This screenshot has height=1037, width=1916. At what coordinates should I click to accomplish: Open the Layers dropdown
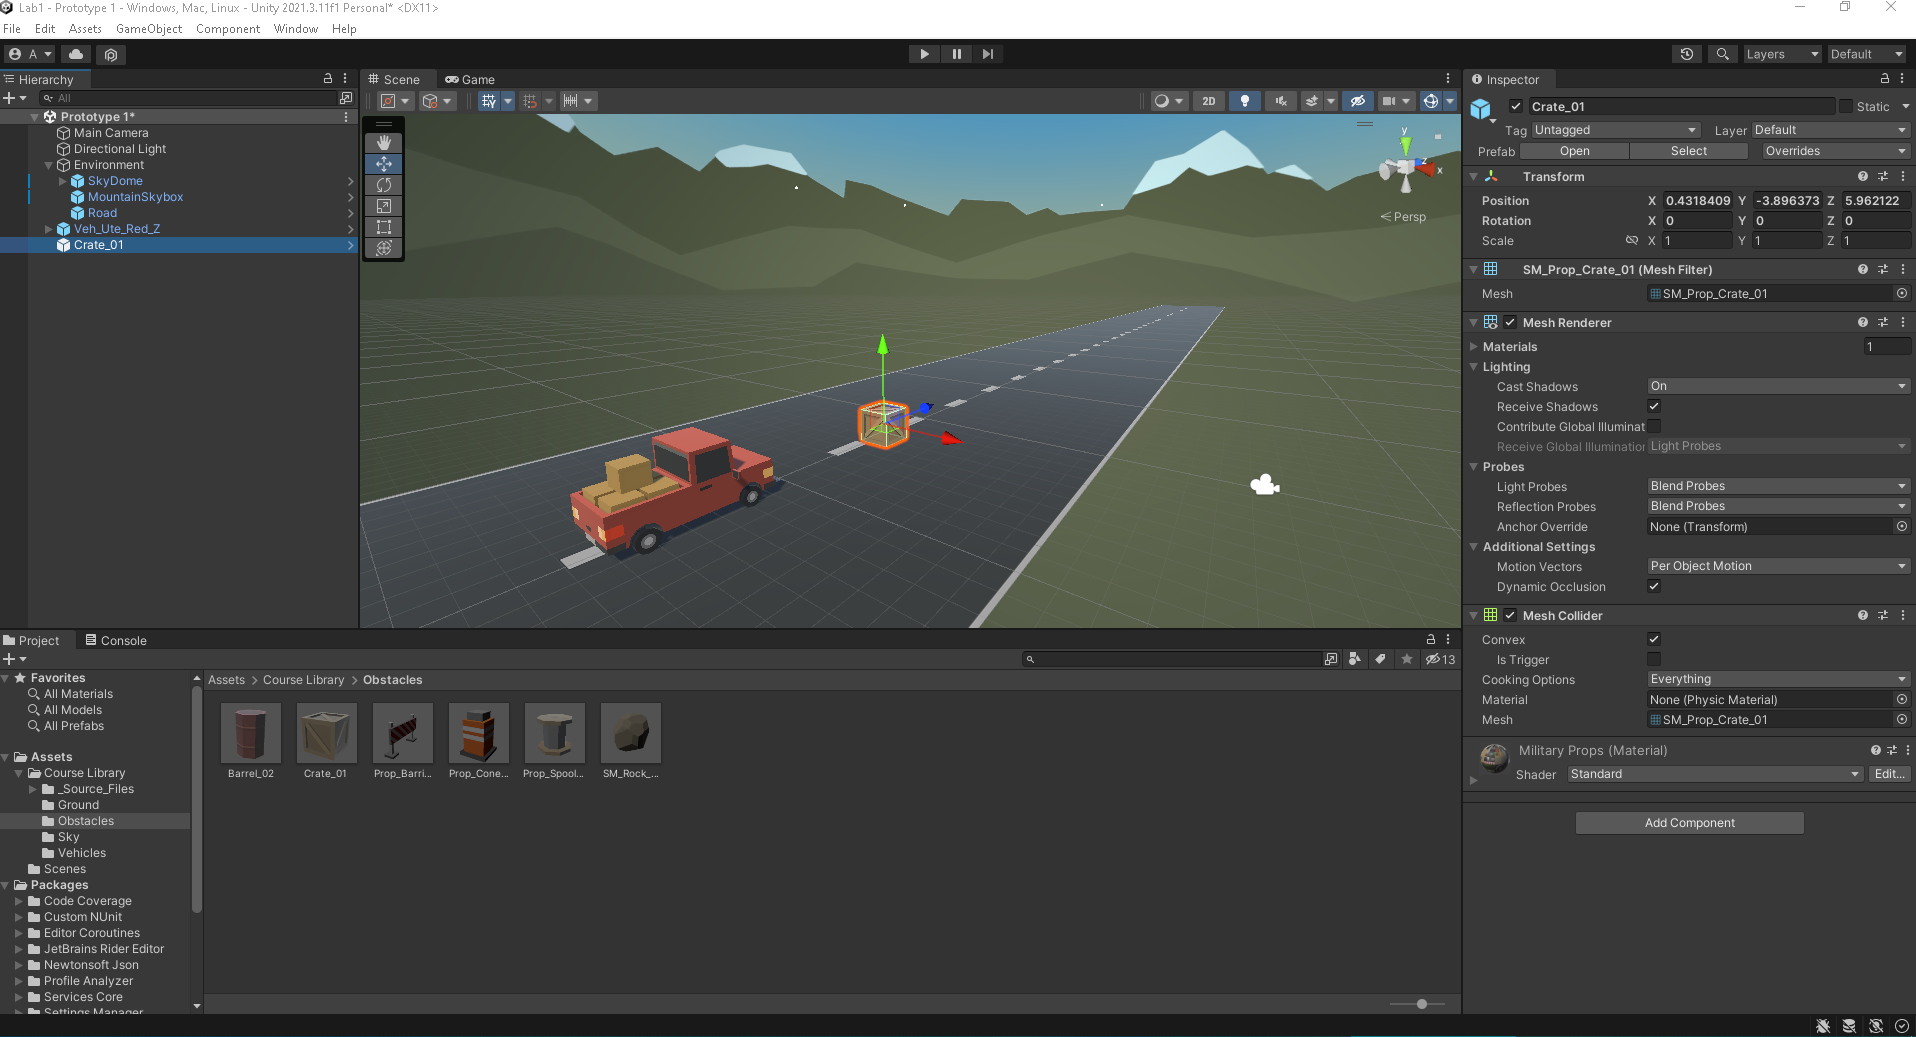click(1781, 54)
